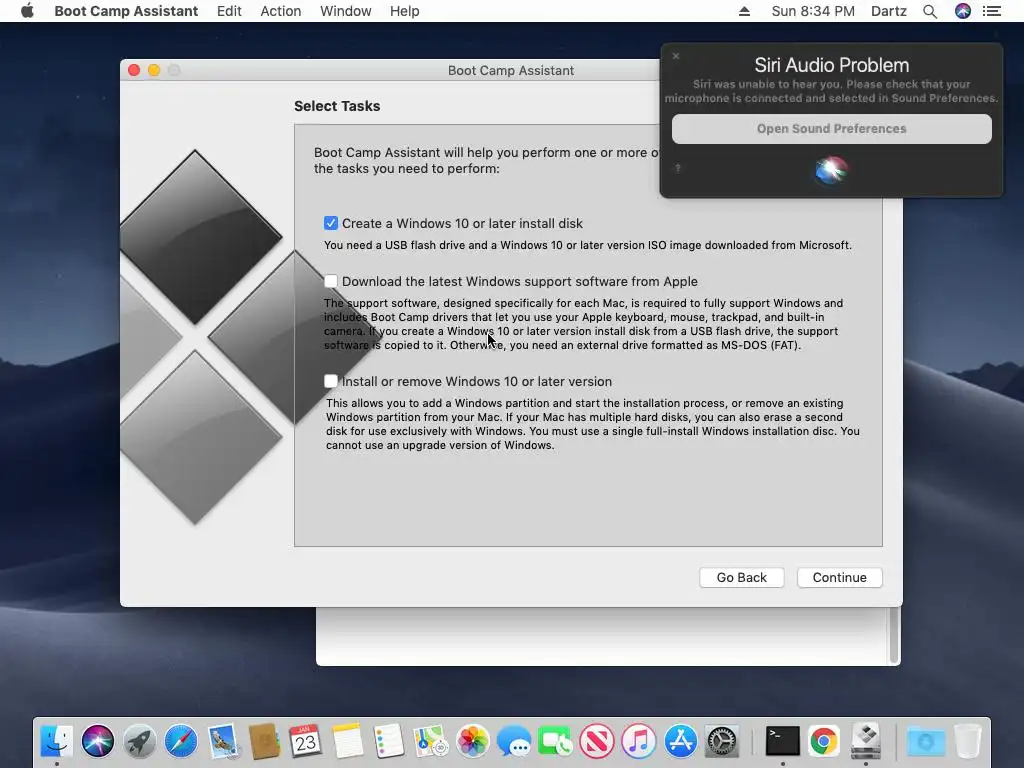Open the Downloads folder in Dock
Image resolution: width=1024 pixels, height=768 pixels.
(925, 741)
